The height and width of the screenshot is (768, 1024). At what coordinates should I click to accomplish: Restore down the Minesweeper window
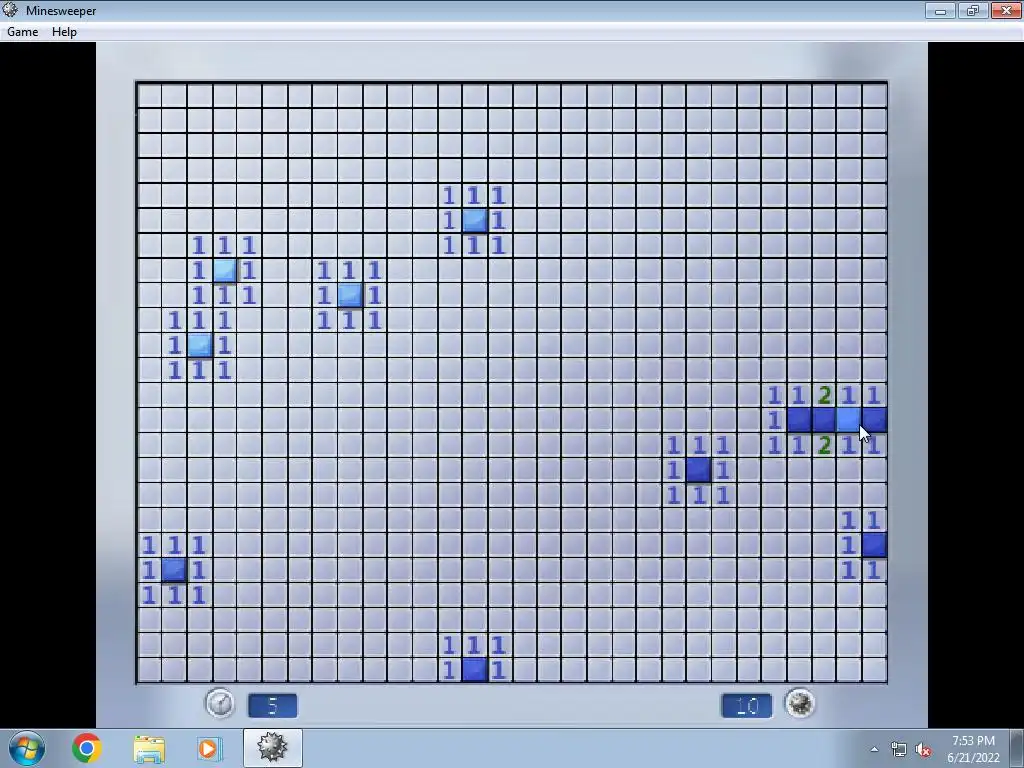pos(973,10)
